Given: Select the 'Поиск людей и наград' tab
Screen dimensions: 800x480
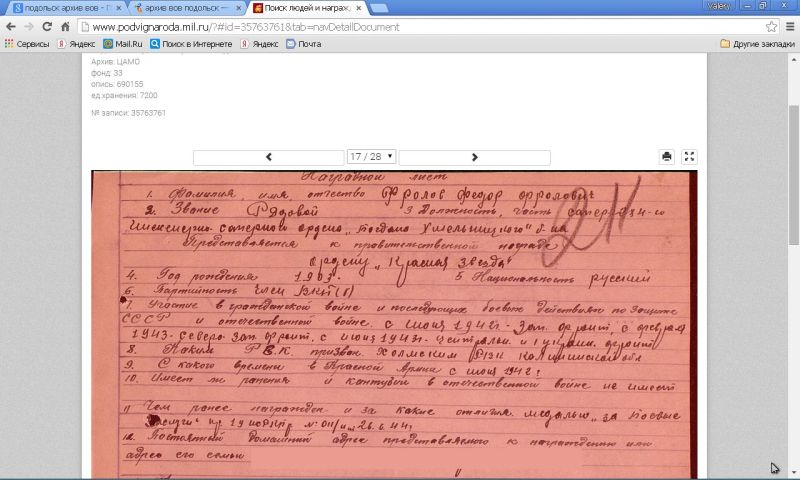Looking at the screenshot, I should point(305,8).
